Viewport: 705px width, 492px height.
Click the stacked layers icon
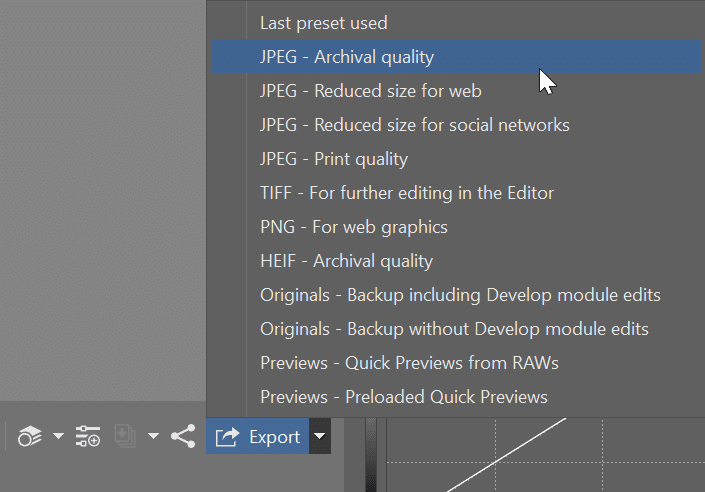(30, 436)
